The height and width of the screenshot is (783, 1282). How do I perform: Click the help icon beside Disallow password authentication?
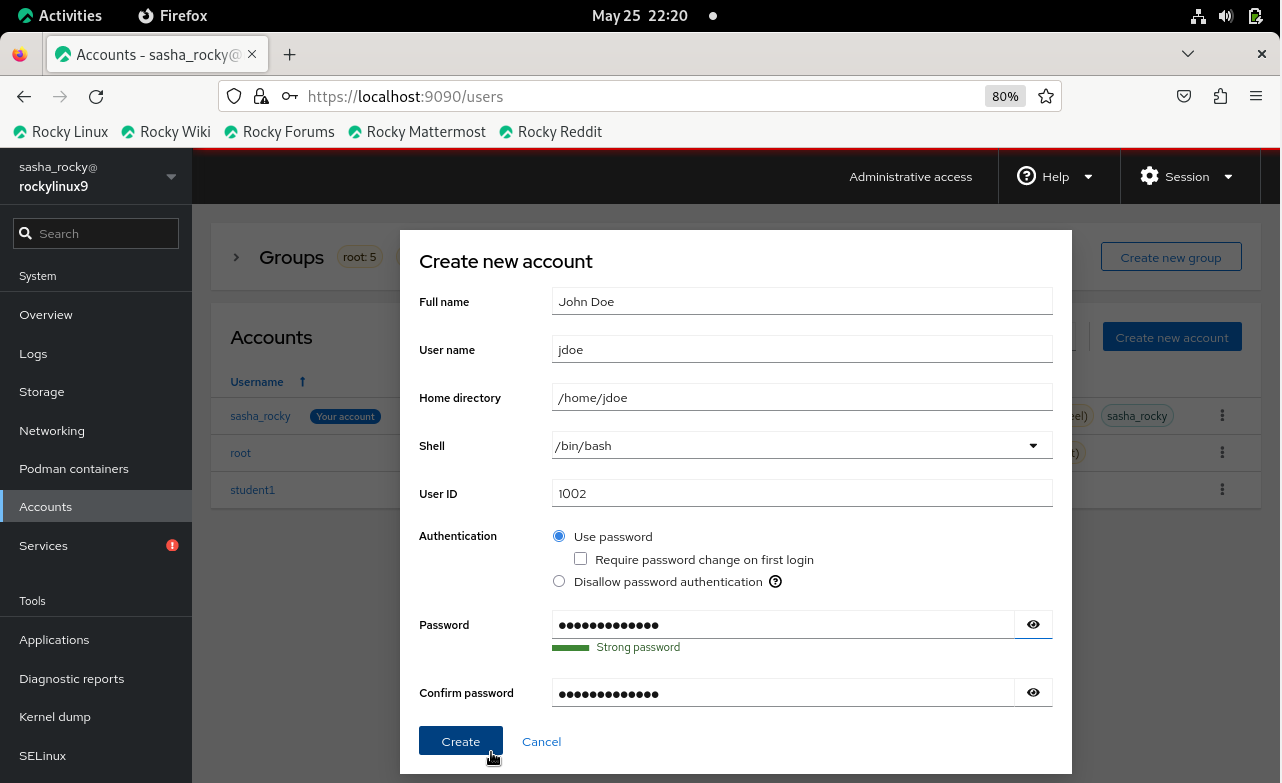pos(775,582)
